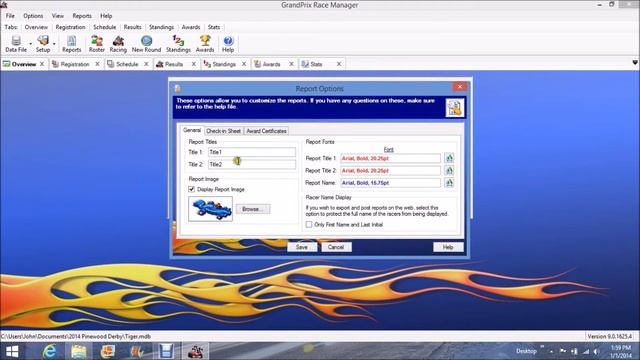This screenshot has width=640, height=360.
Task: Click the Version 9.0.1625.4 status text
Action: click(x=609, y=336)
